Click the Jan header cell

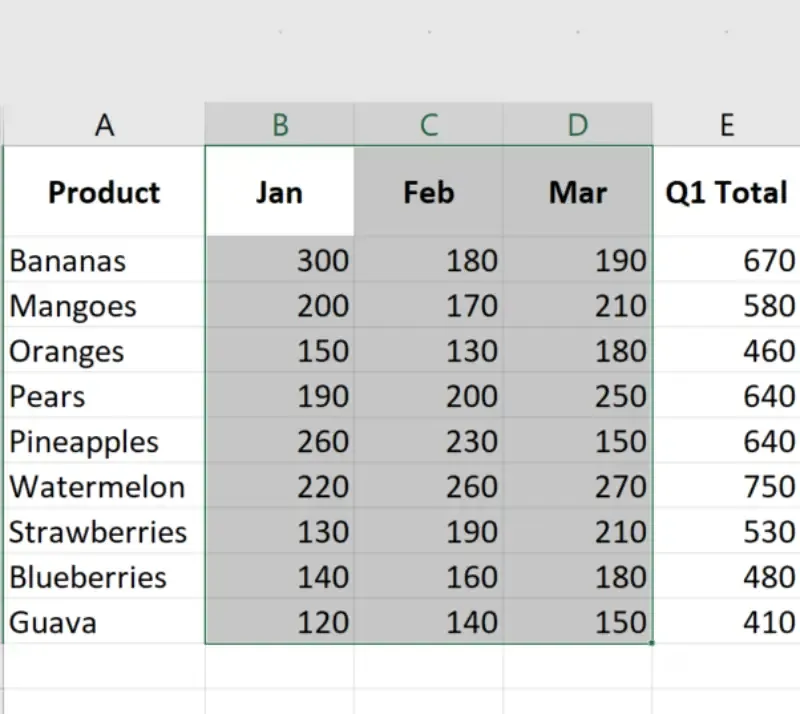coord(280,192)
